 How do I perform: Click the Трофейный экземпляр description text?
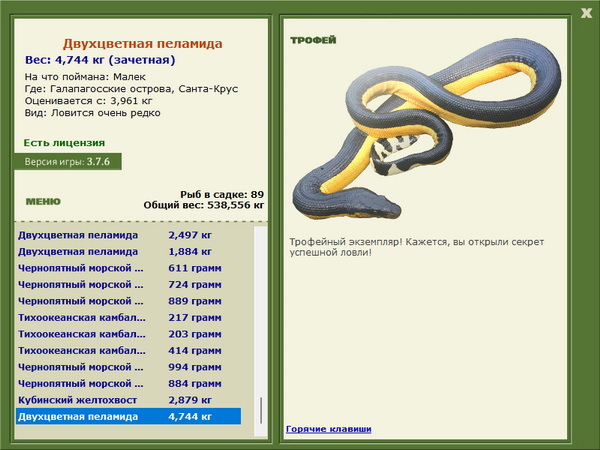pyautogui.click(x=417, y=247)
